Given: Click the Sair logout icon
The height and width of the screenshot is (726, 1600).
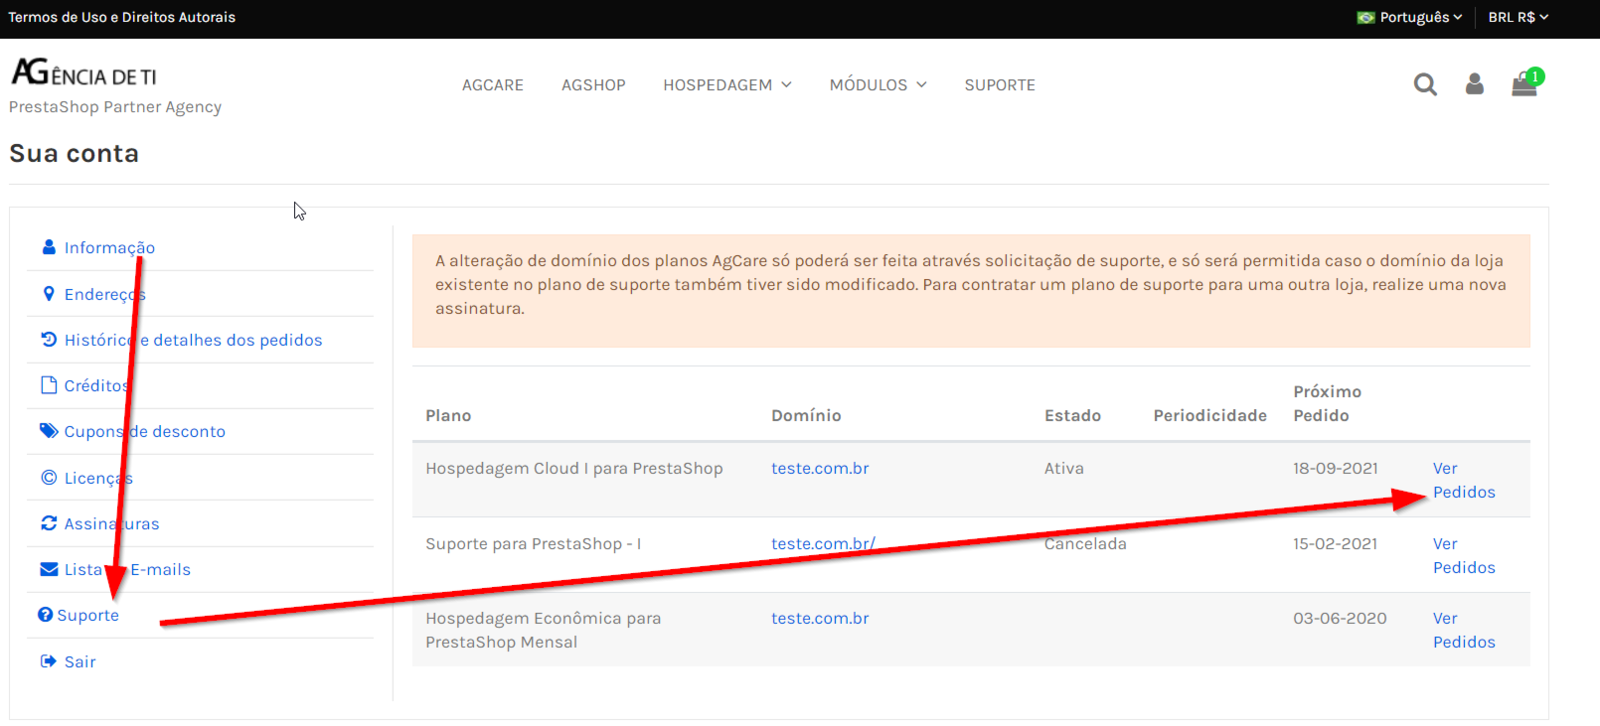Looking at the screenshot, I should pyautogui.click(x=49, y=661).
